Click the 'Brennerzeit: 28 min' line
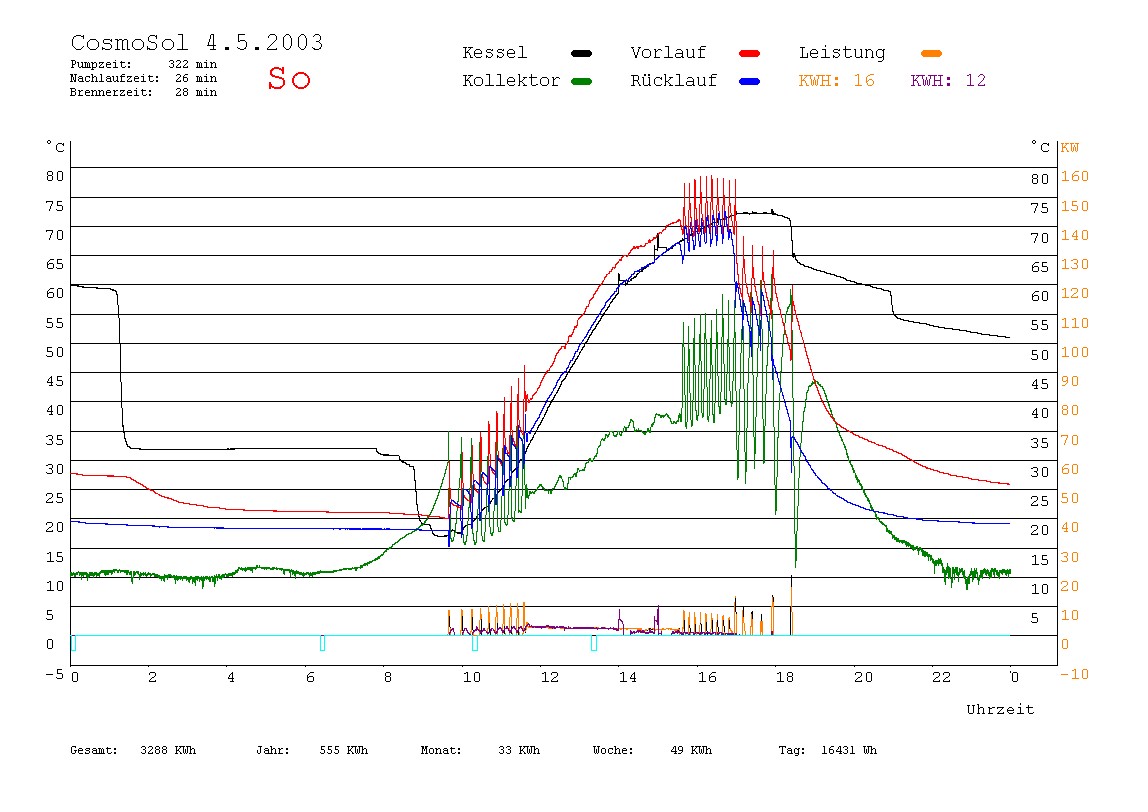This screenshot has height=812, width=1148. point(144,92)
